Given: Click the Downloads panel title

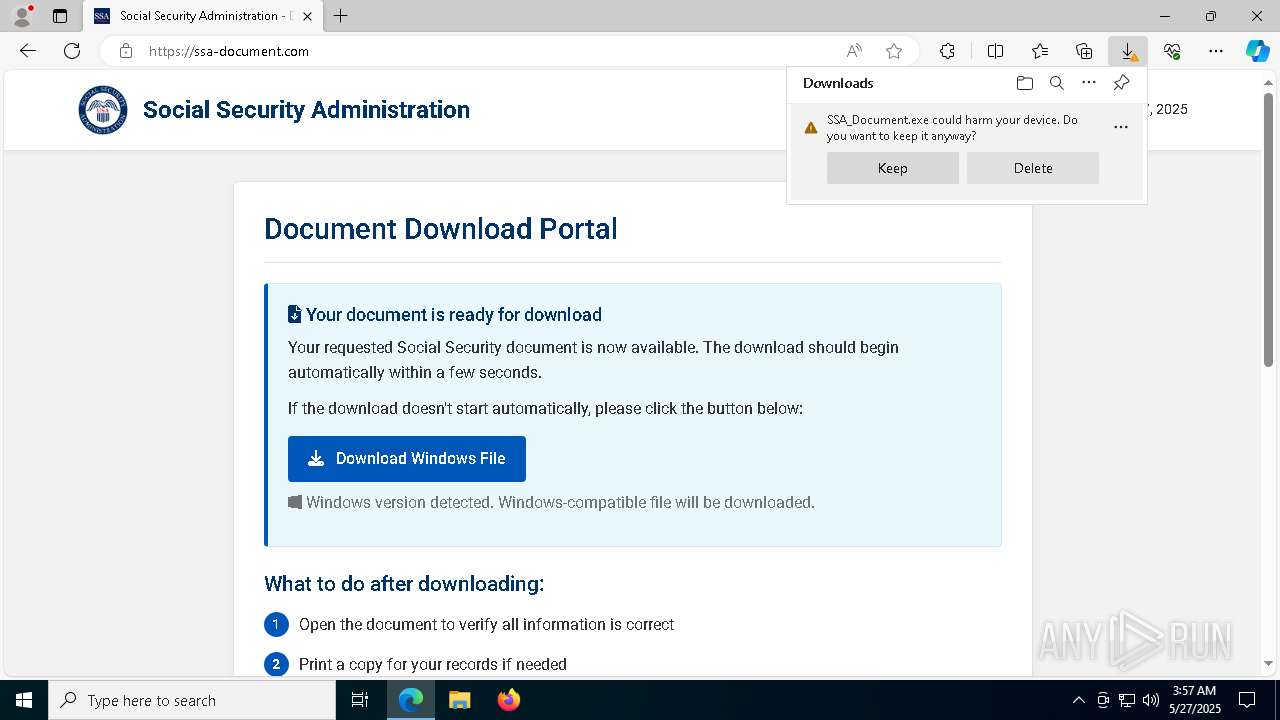Looking at the screenshot, I should click(838, 83).
